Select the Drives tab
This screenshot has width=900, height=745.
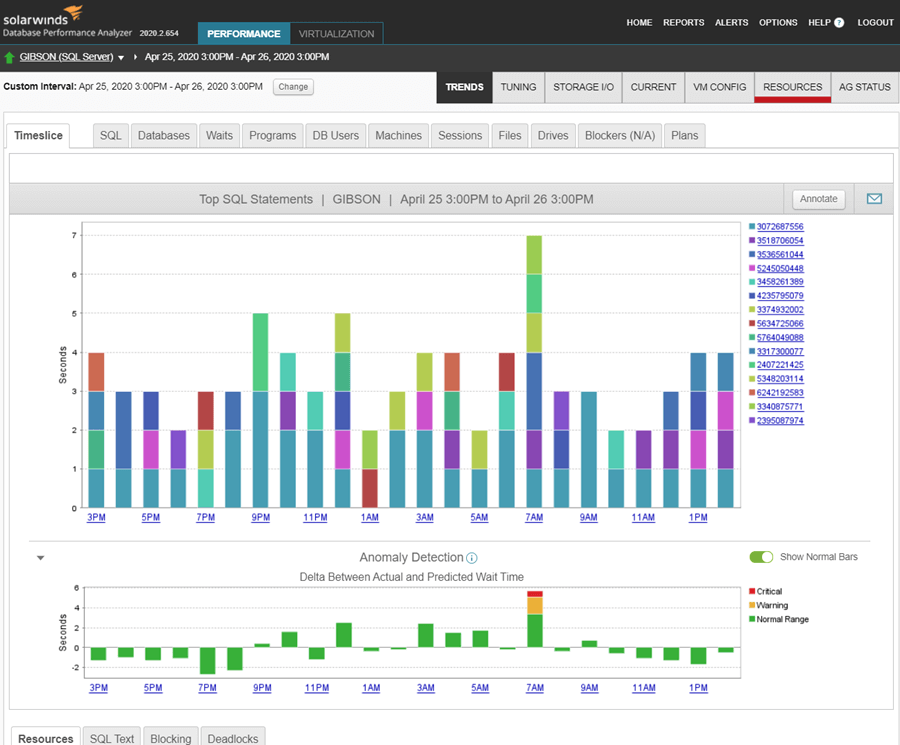click(553, 135)
